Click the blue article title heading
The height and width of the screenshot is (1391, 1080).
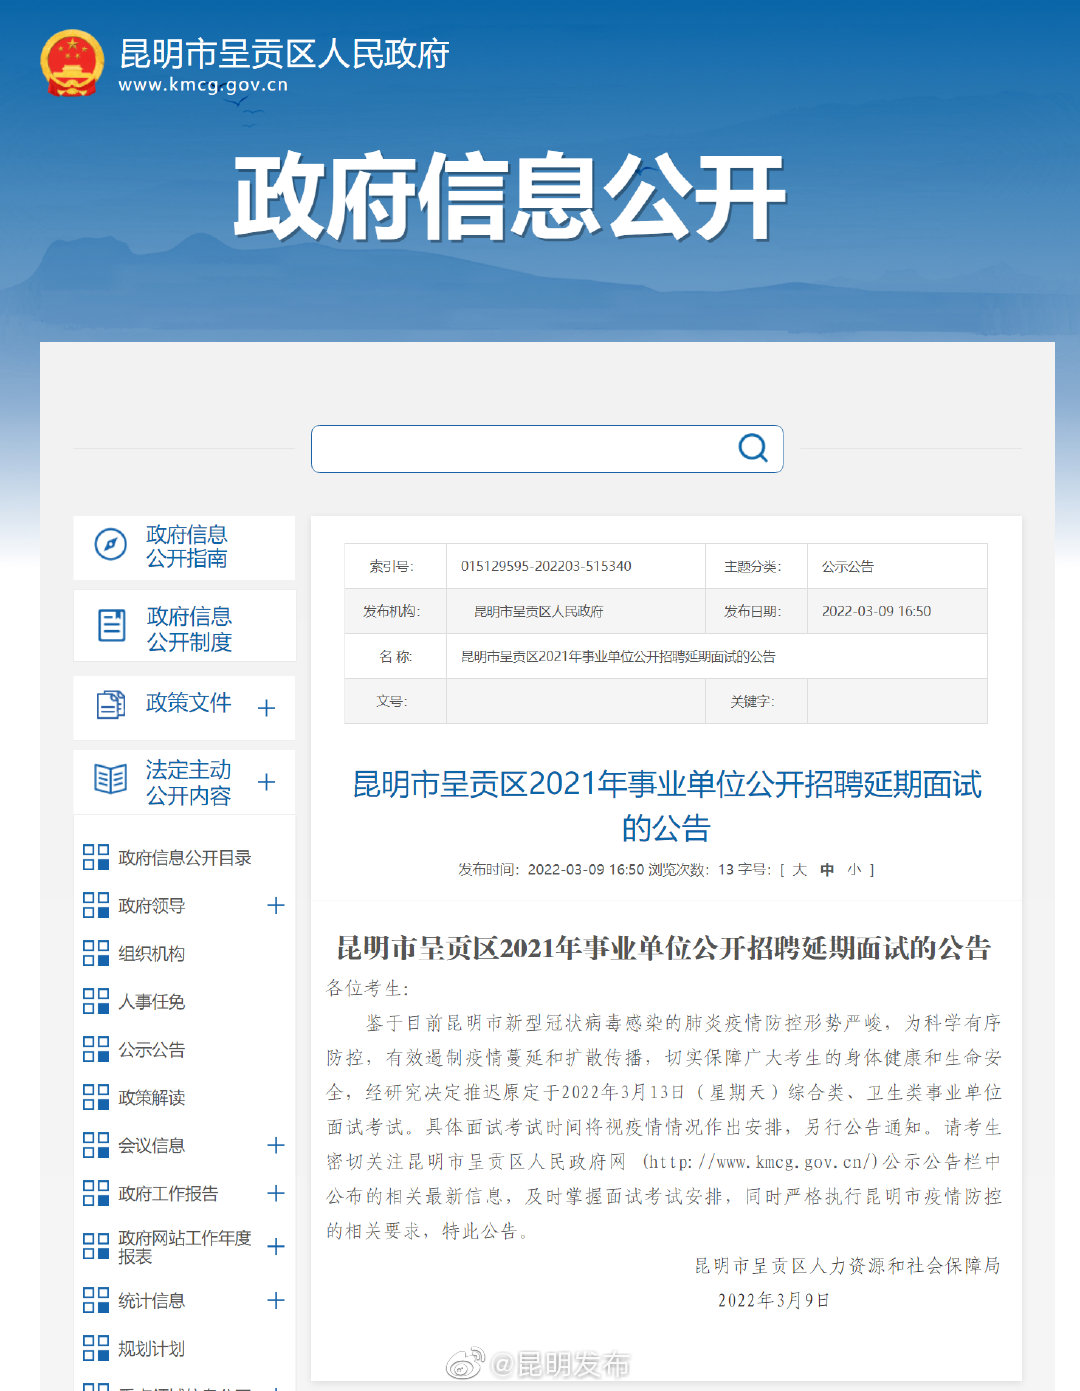[666, 806]
